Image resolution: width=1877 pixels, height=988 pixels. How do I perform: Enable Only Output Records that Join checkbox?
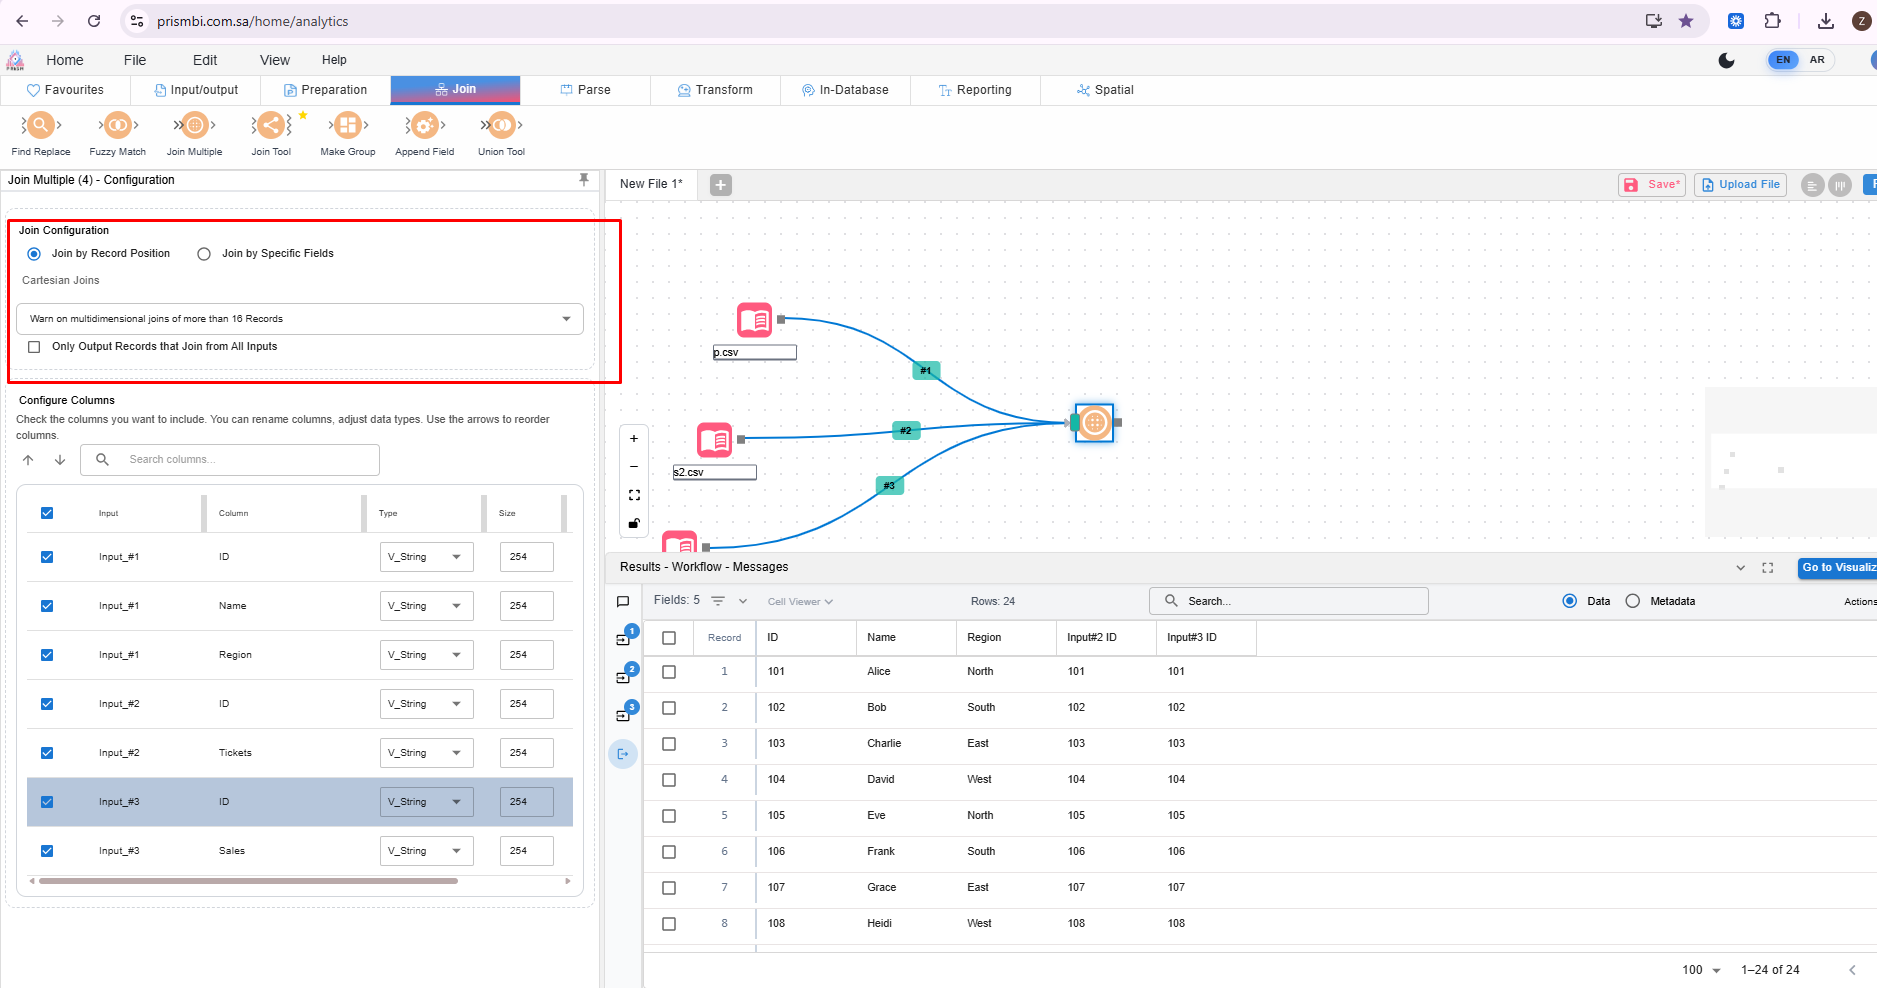pos(35,347)
